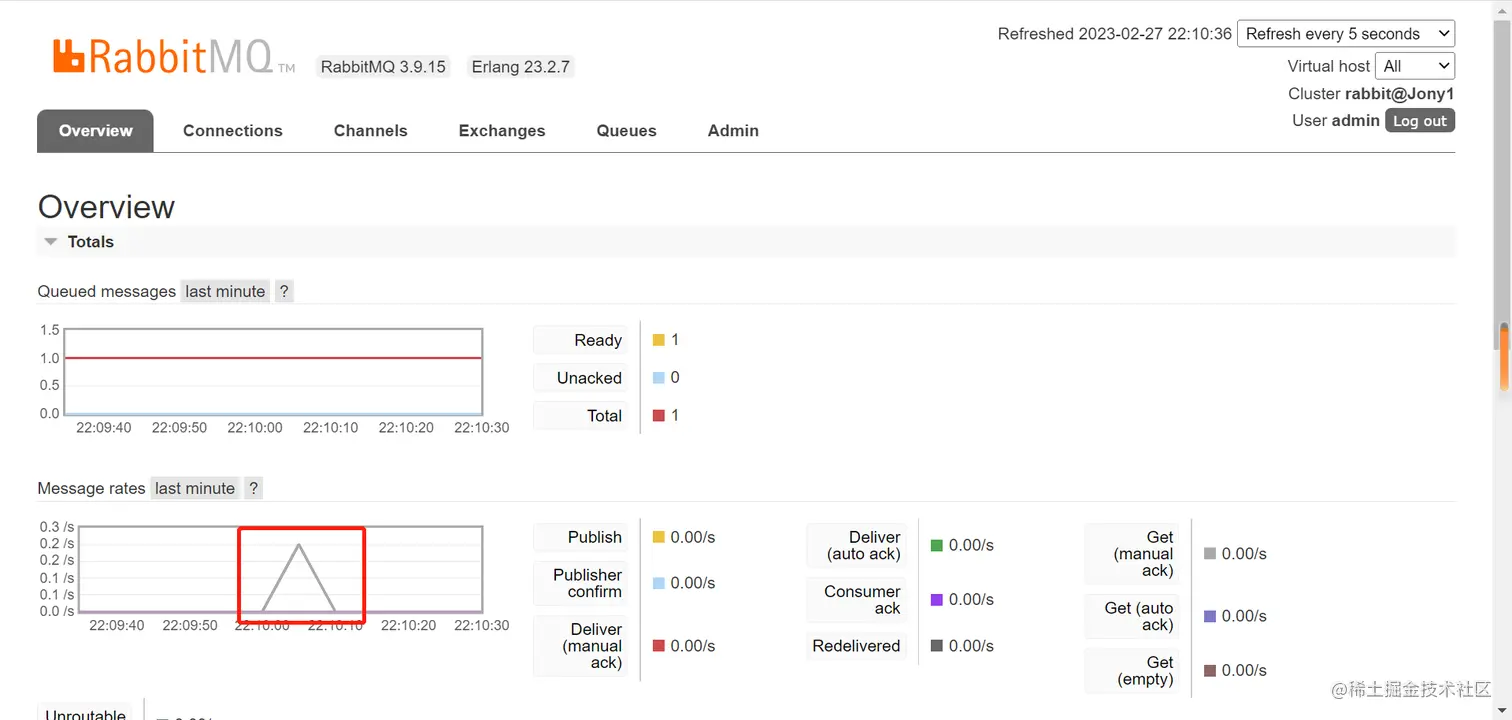
Task: Change queued messages 'last minute' range
Action: (x=225, y=291)
